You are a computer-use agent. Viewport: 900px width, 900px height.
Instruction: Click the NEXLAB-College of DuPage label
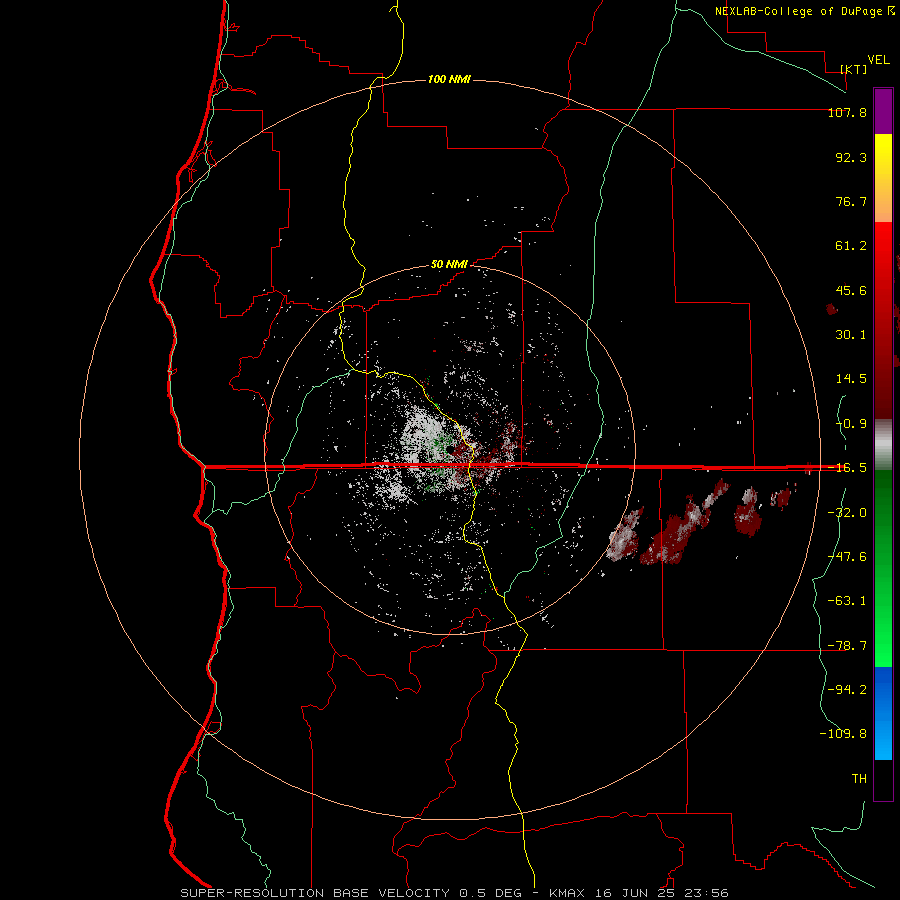pyautogui.click(x=800, y=11)
